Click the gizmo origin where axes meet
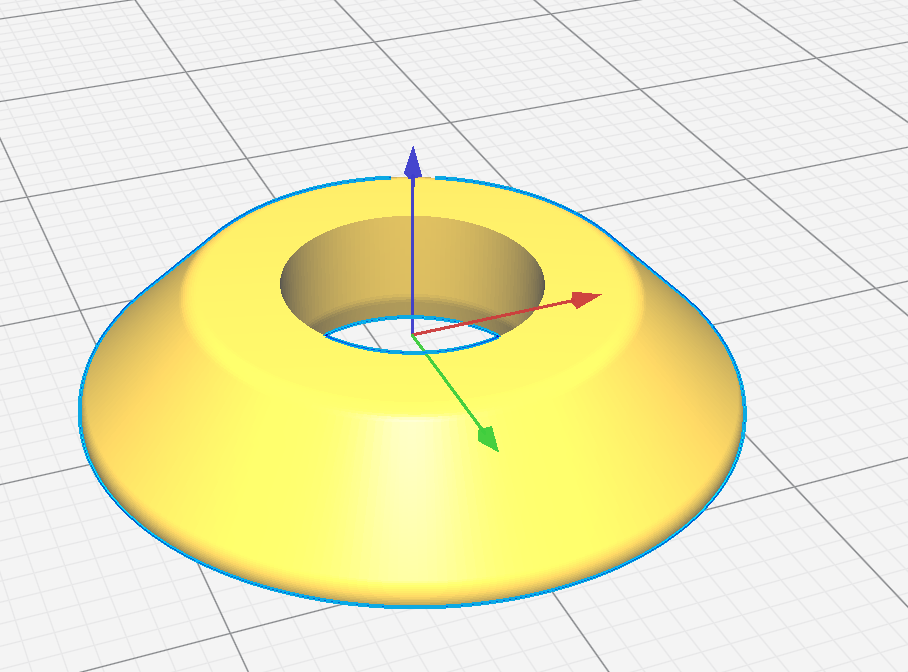The image size is (908, 672). tap(412, 334)
